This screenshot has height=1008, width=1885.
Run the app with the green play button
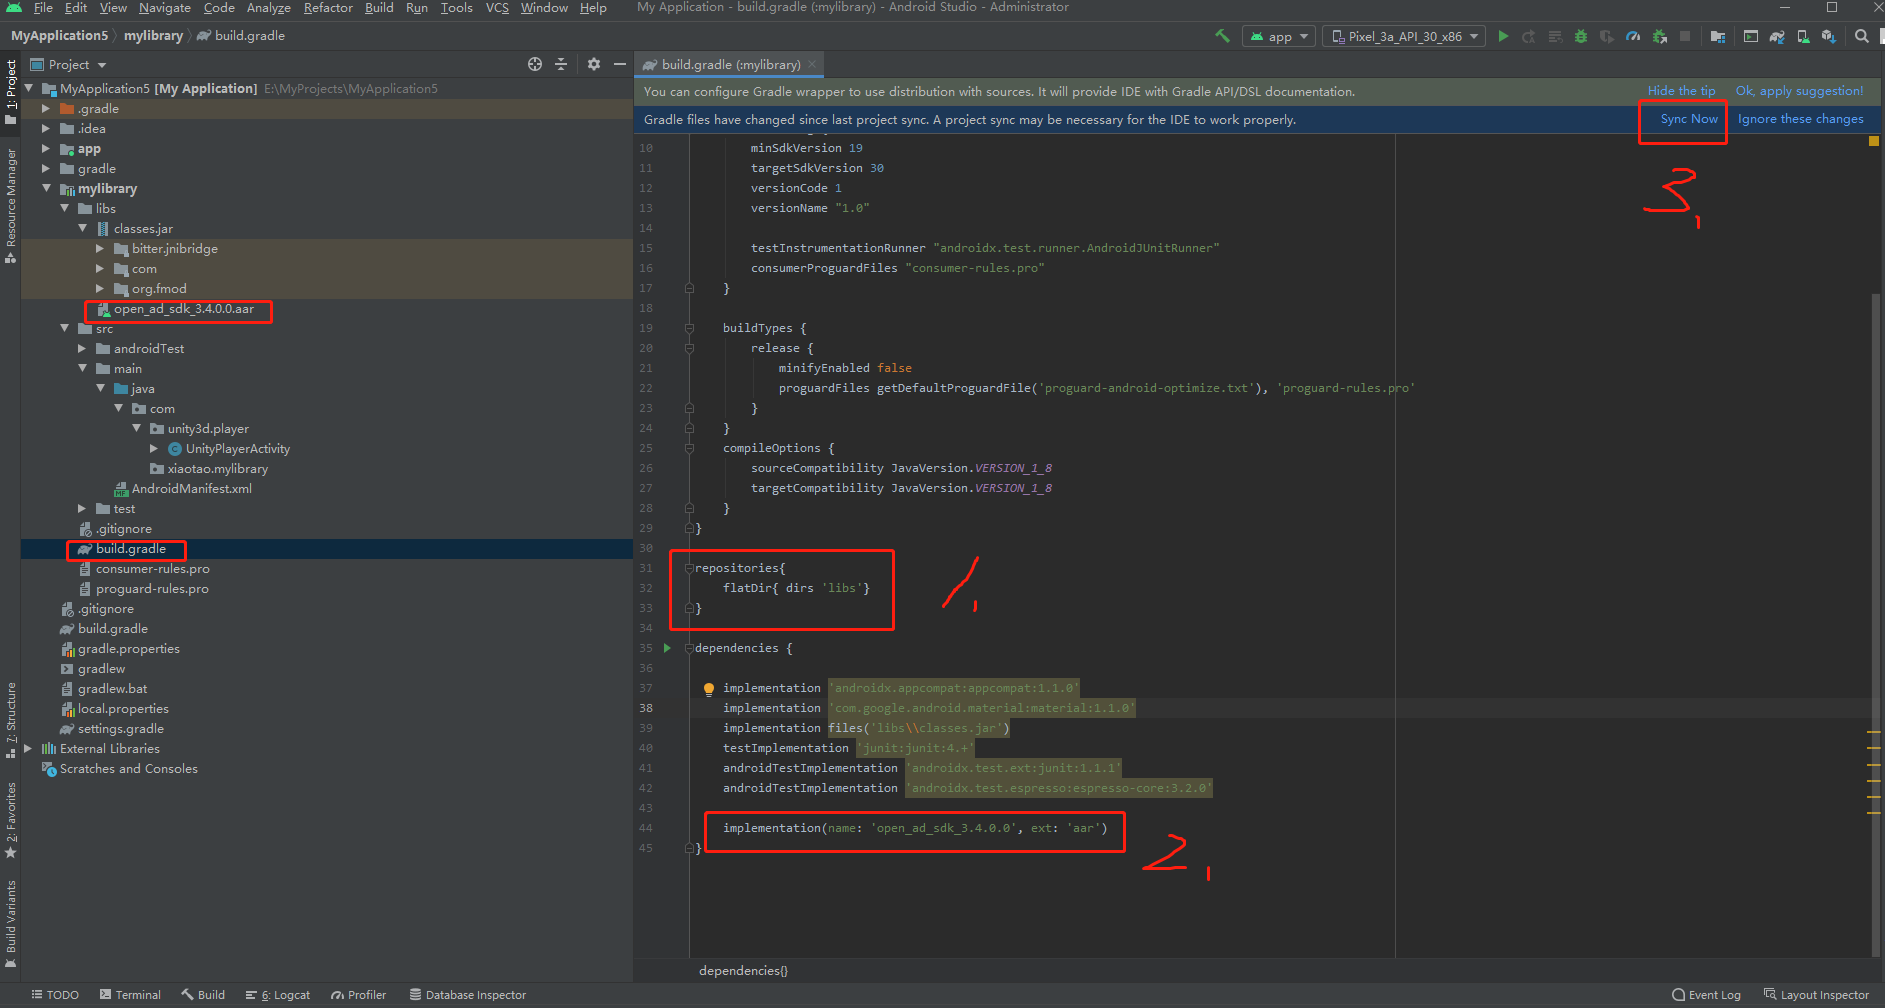[1503, 36]
